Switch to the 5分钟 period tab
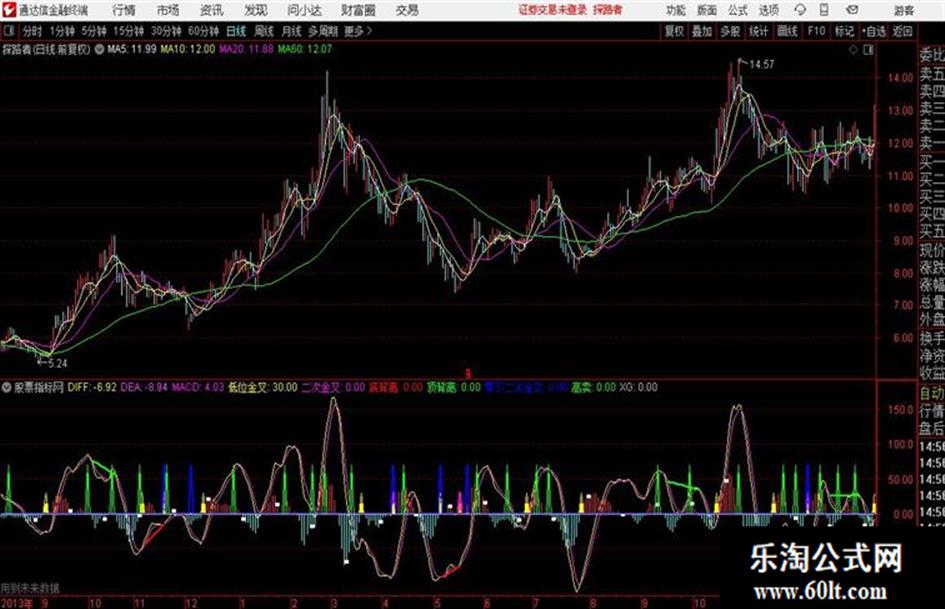 tap(93, 31)
